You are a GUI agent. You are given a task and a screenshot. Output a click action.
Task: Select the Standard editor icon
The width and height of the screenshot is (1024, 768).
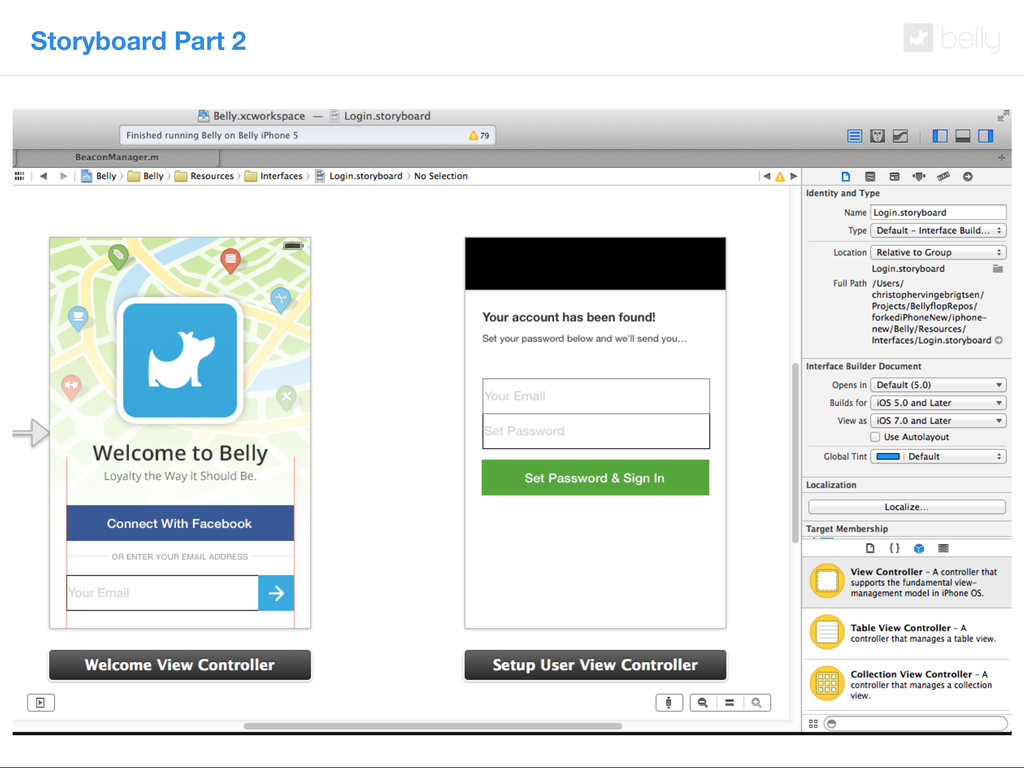(854, 136)
